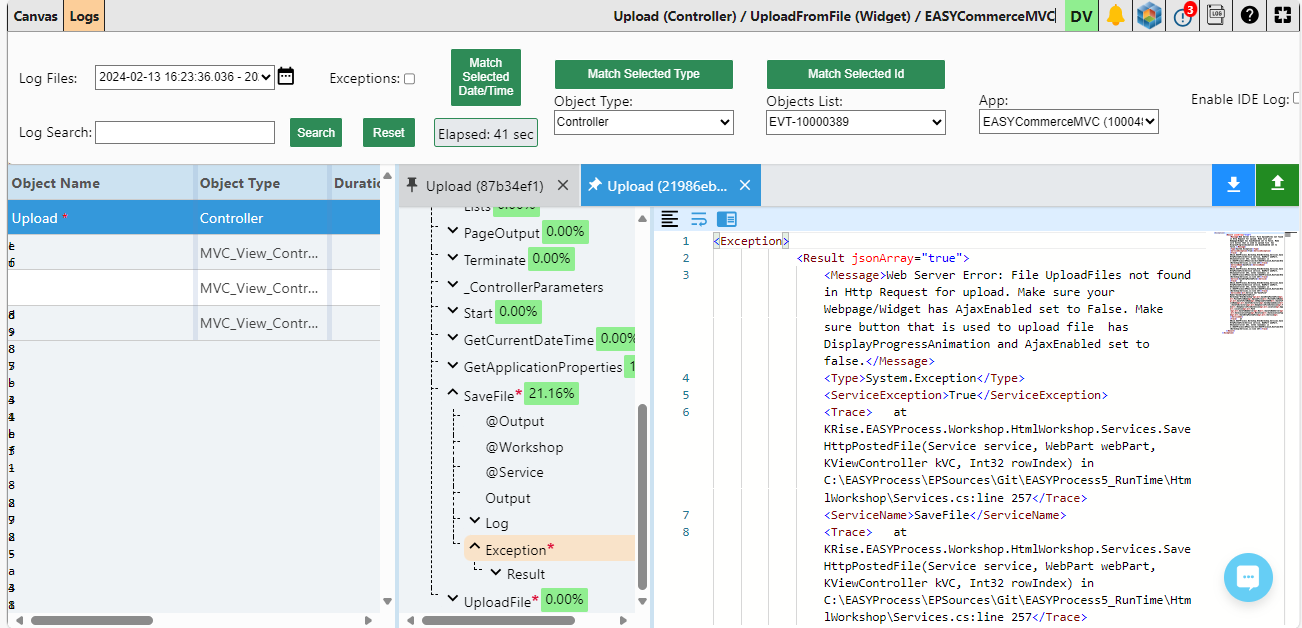
Task: Click the Reset button
Action: click(x=389, y=132)
